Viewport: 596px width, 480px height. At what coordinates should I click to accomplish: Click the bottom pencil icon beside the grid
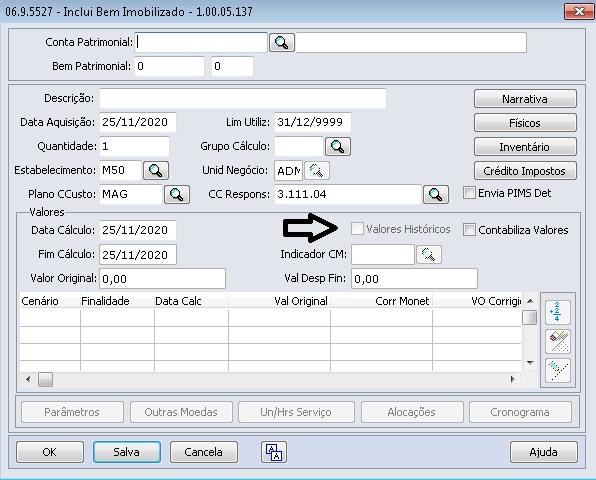click(x=558, y=370)
